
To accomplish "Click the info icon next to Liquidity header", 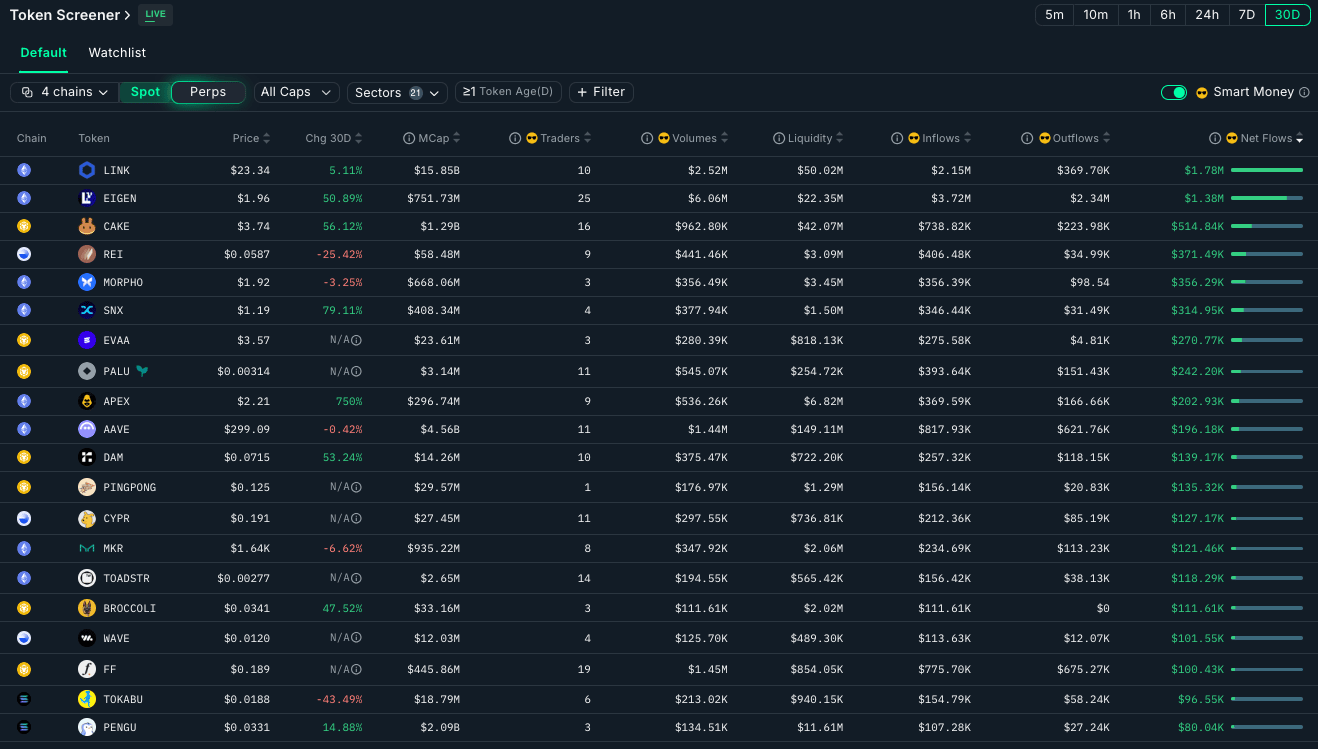I will (x=779, y=138).
